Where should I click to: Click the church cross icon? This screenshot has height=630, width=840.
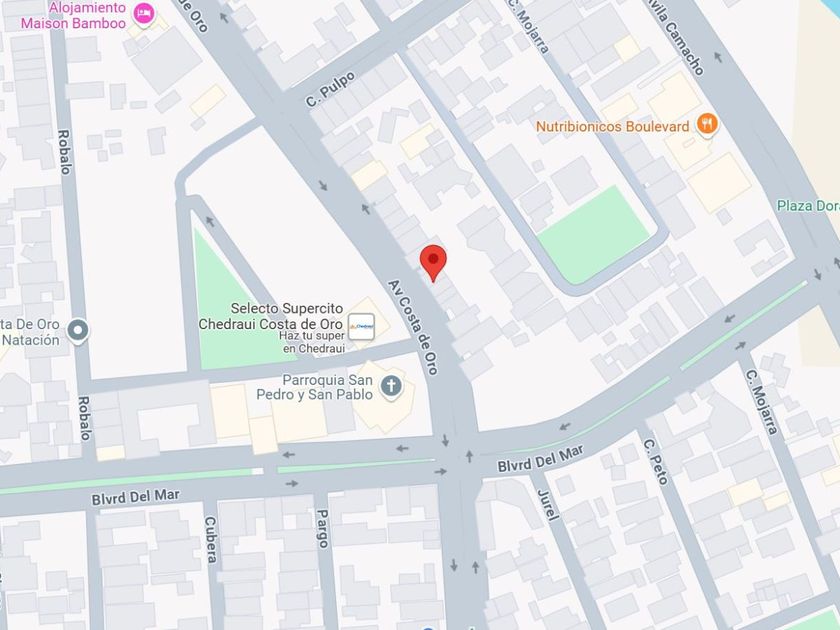(x=391, y=386)
